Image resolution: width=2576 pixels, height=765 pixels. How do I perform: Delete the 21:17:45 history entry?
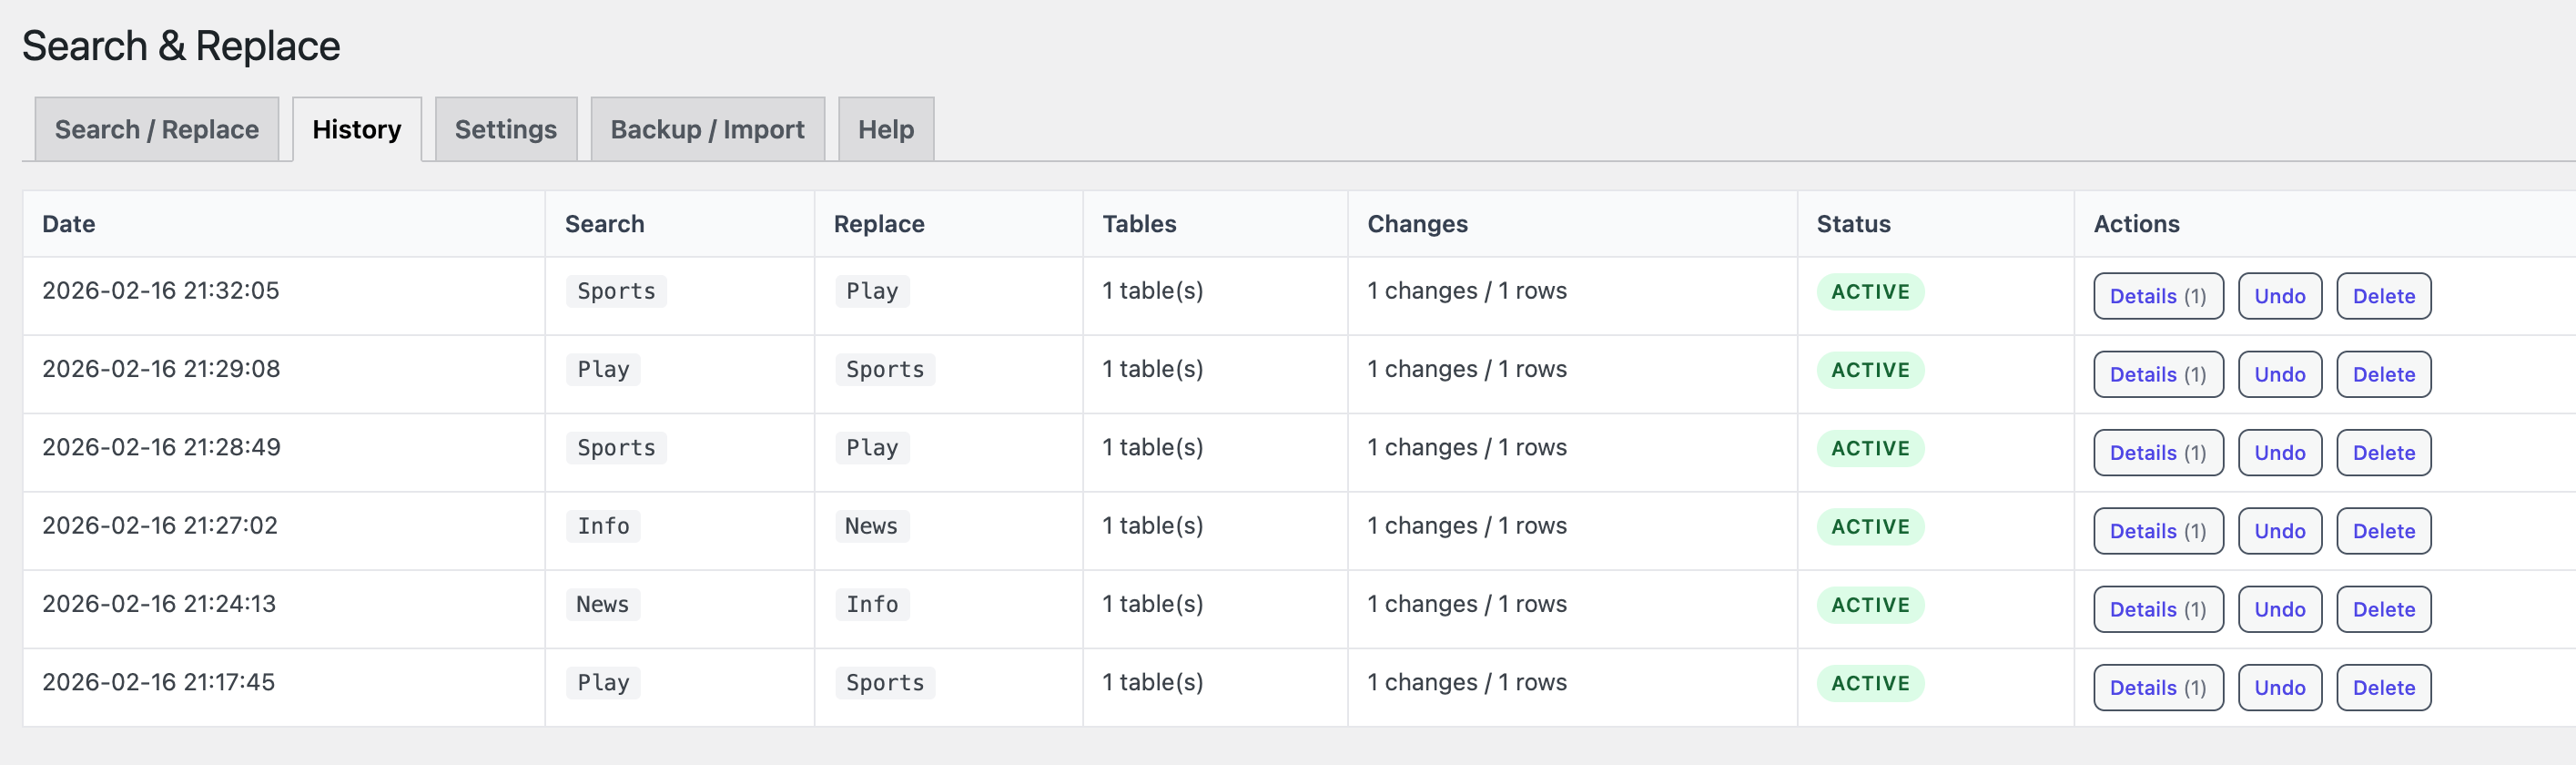tap(2383, 687)
